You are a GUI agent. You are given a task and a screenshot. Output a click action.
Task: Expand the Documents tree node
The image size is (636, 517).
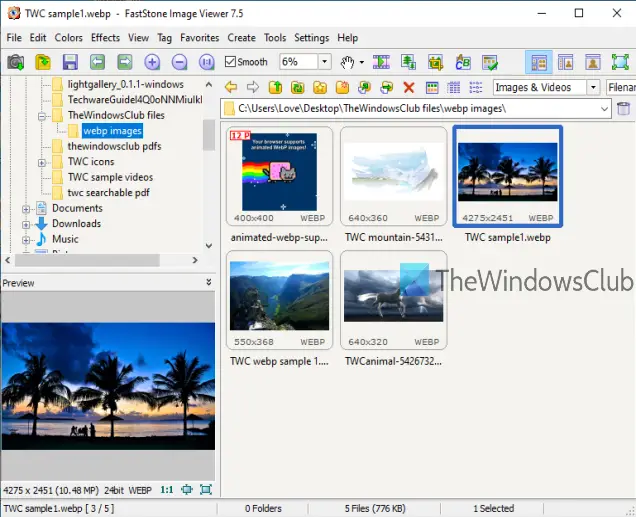click(x=26, y=209)
